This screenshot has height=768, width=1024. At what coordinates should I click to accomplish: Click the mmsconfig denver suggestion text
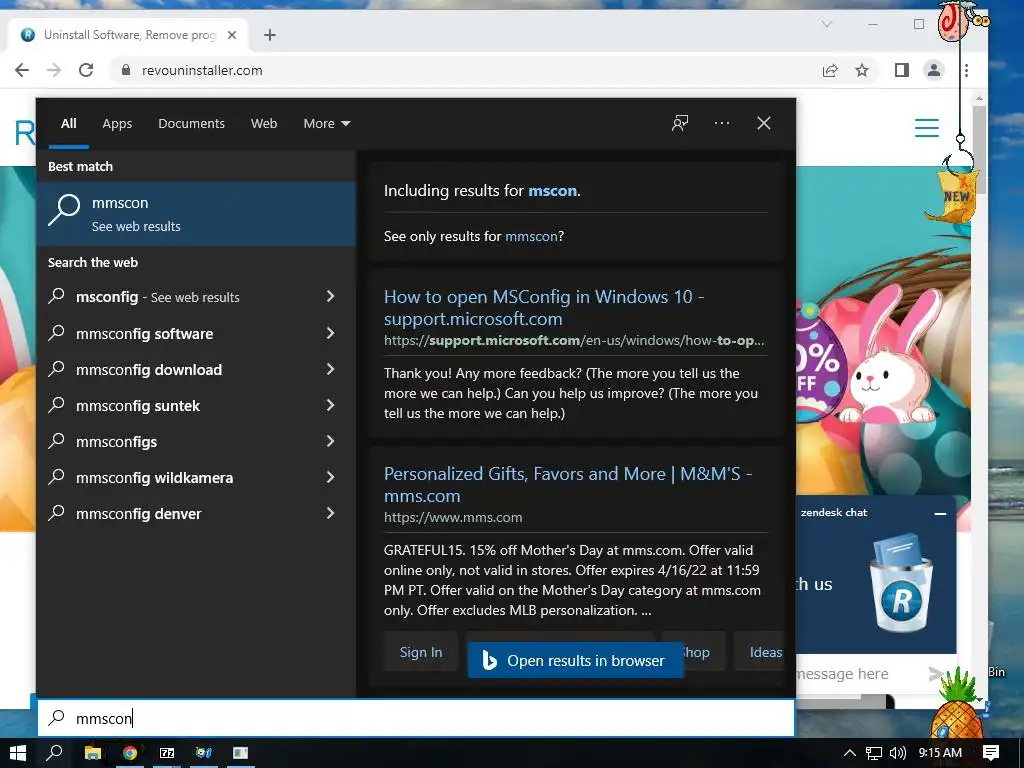pyautogui.click(x=138, y=514)
